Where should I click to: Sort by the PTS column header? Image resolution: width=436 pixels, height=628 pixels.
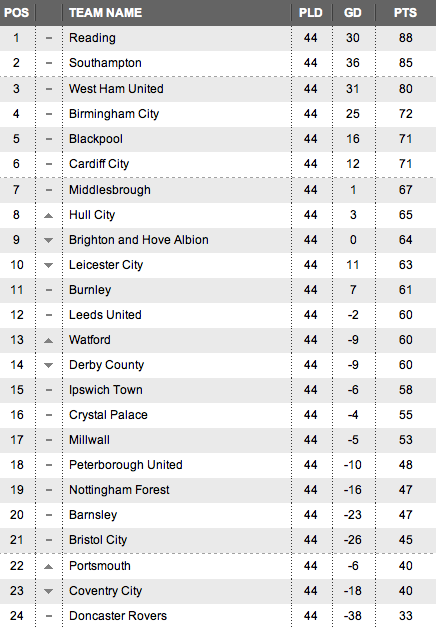point(405,13)
